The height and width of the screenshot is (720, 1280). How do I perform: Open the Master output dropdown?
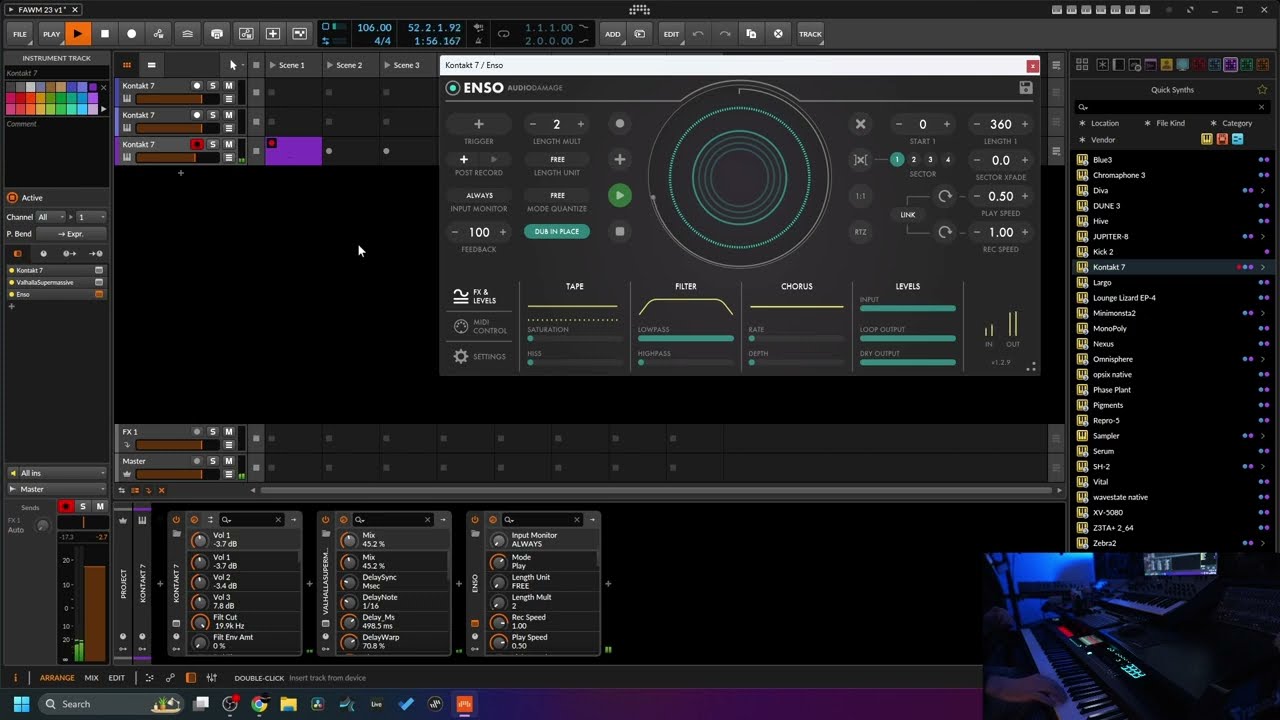[56, 489]
